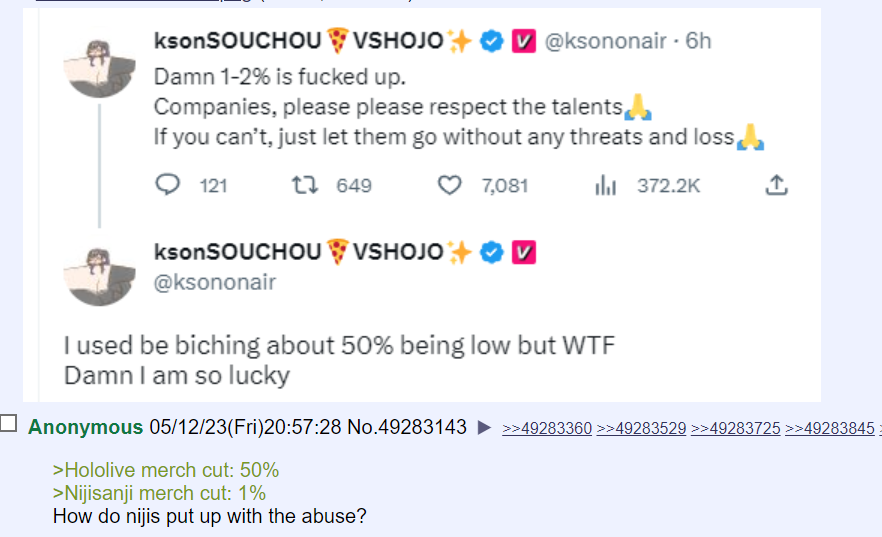Screen dimensions: 882x537
Task: Click the red VShojo badge on the lower tweet
Action: [x=524, y=252]
